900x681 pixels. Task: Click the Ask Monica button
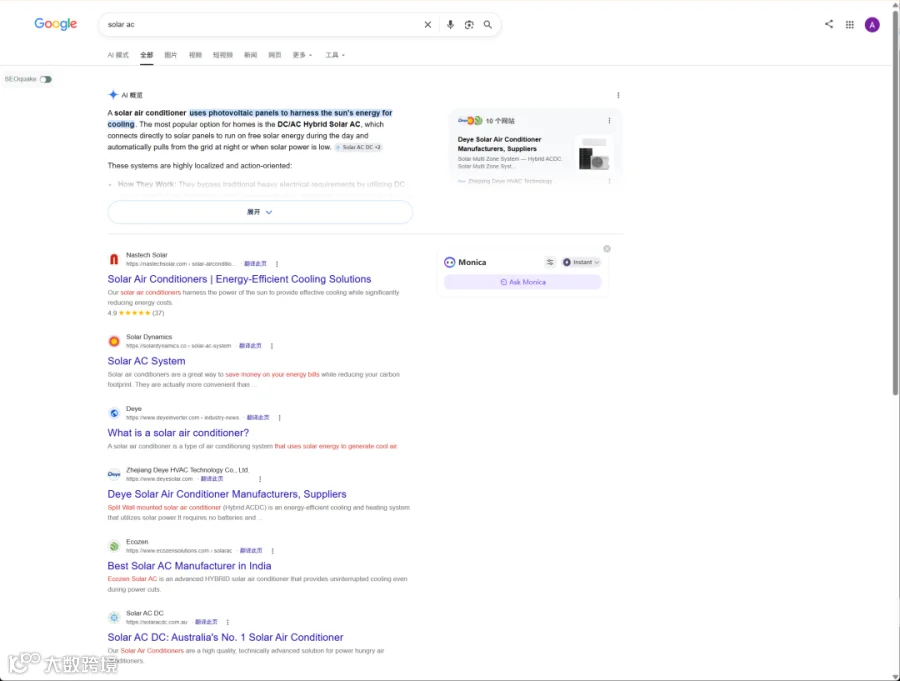click(523, 282)
